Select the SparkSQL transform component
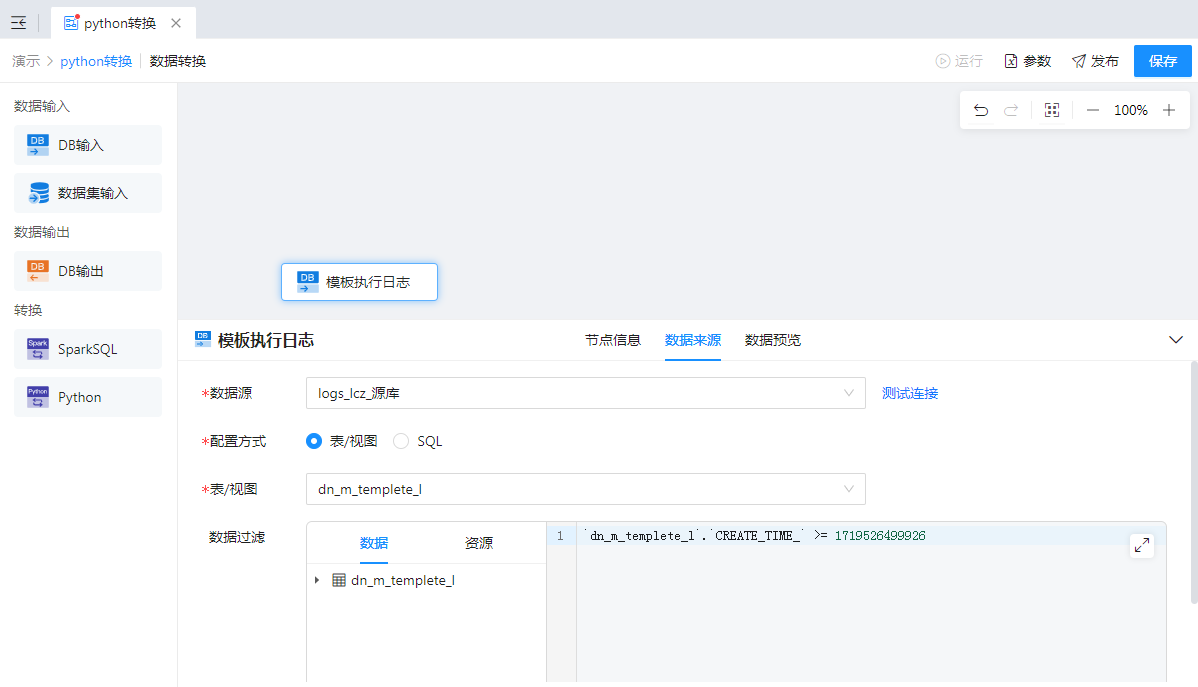Screen dimensions: 1198x687 click(88, 349)
